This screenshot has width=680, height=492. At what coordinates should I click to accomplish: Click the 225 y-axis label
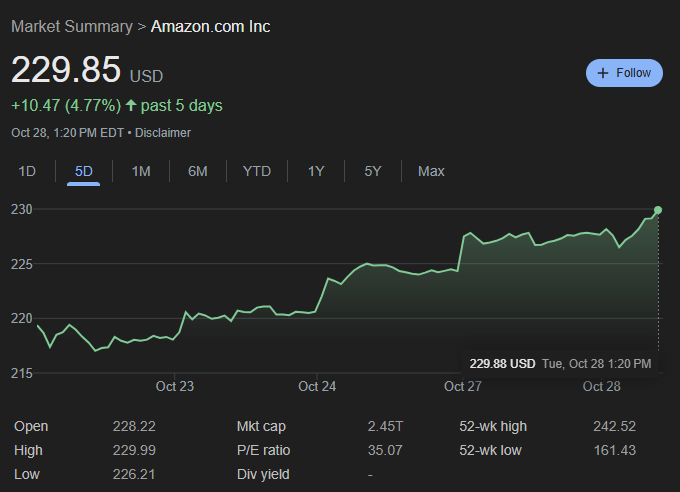tap(22, 264)
